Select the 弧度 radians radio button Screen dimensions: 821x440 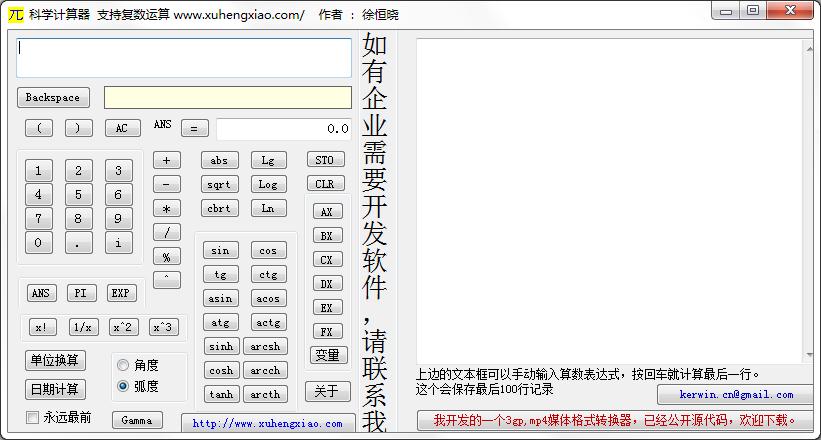pos(124,386)
